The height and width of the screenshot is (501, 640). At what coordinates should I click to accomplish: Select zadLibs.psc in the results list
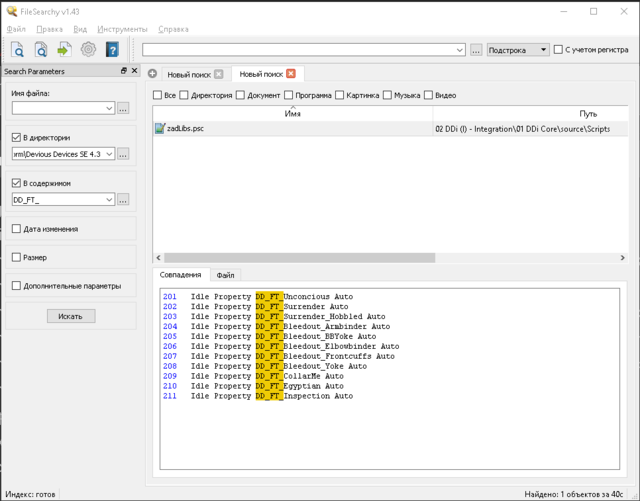tap(185, 129)
